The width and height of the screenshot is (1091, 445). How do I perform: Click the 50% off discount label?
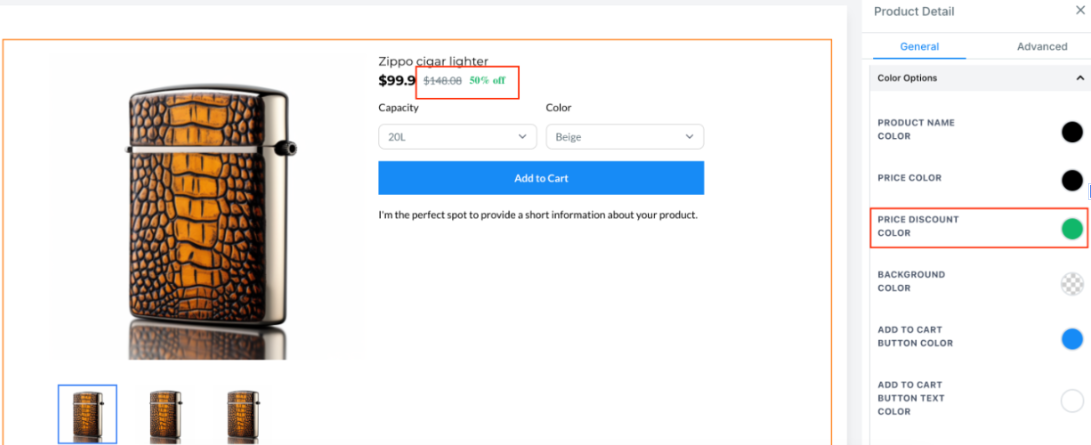tap(487, 81)
